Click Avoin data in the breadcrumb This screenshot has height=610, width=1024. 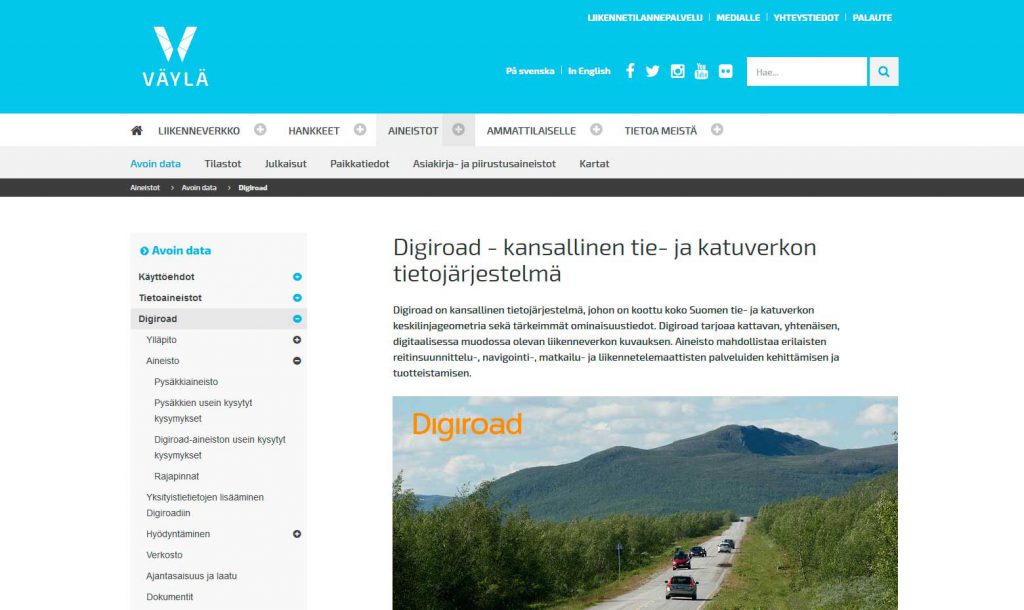click(x=199, y=187)
